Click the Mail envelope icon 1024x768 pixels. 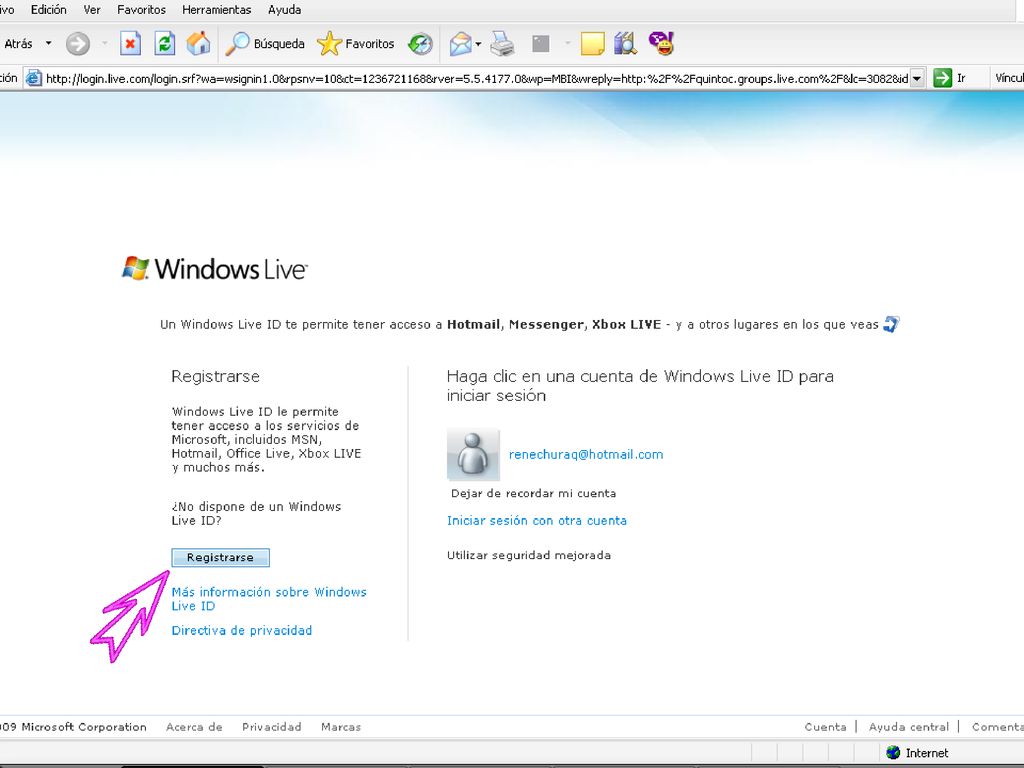point(460,44)
